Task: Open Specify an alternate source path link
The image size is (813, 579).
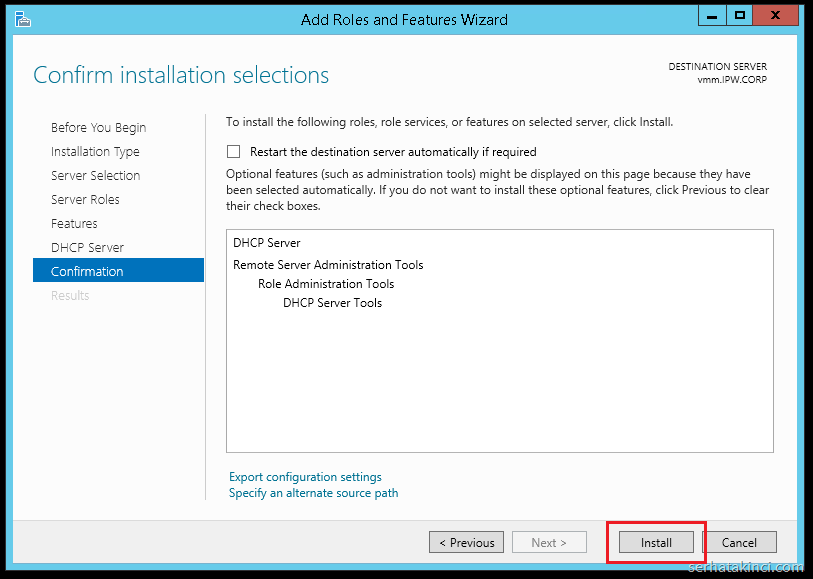Action: click(313, 493)
